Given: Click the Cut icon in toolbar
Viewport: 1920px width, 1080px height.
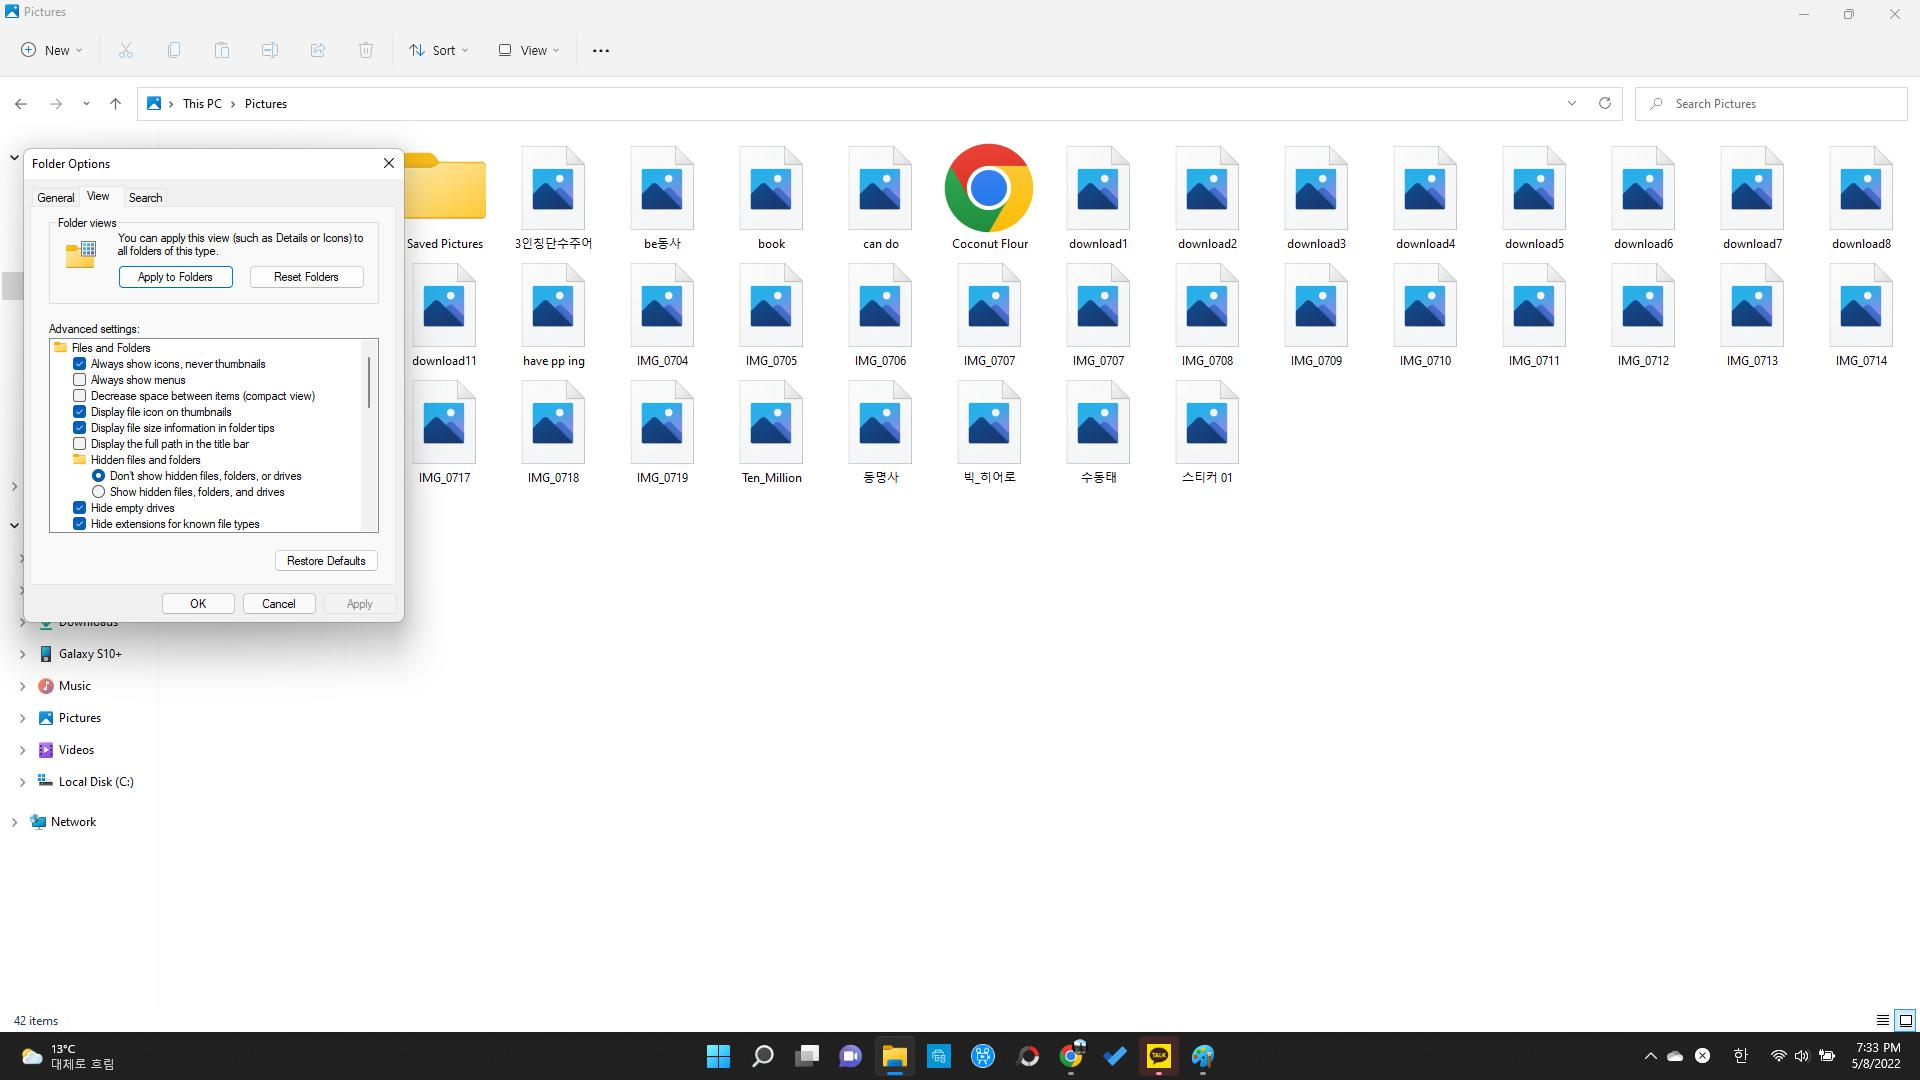Looking at the screenshot, I should point(126,50).
